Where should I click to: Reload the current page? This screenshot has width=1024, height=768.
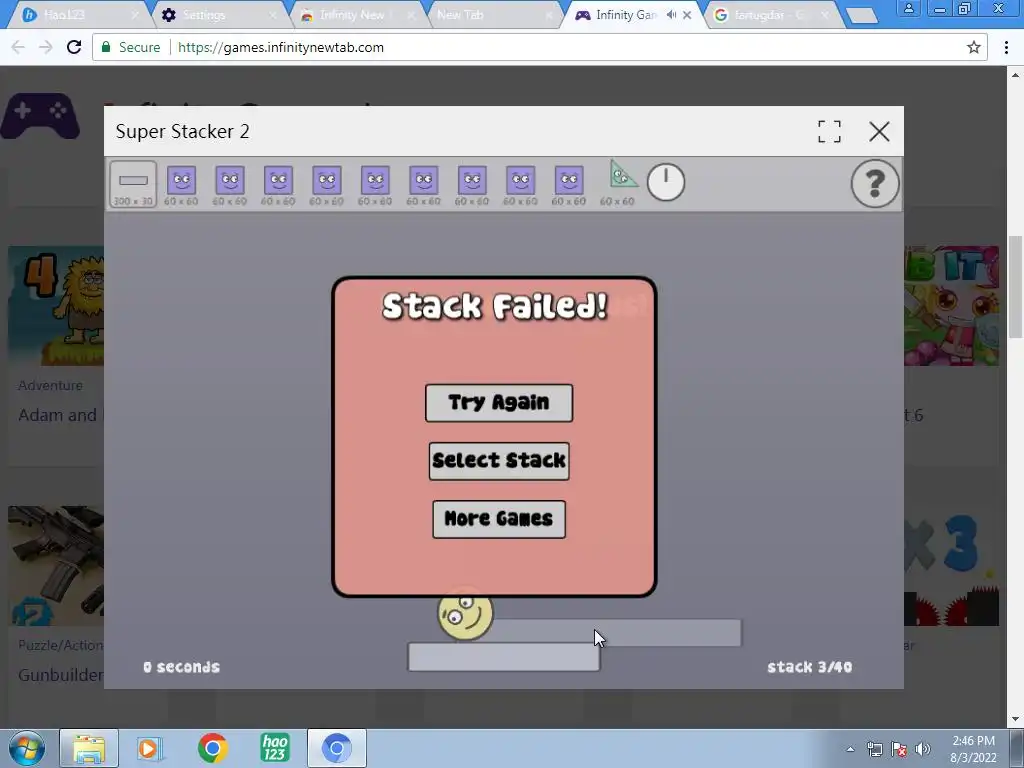tap(74, 47)
